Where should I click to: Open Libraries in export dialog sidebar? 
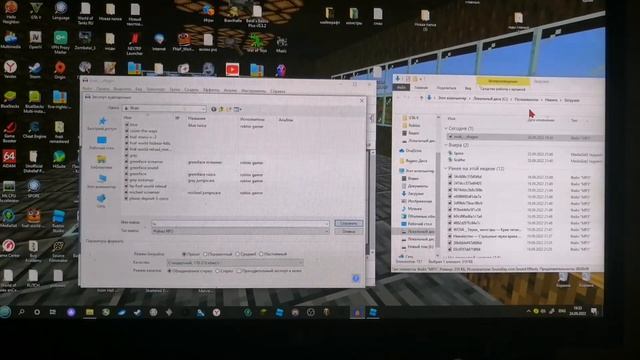point(101,162)
